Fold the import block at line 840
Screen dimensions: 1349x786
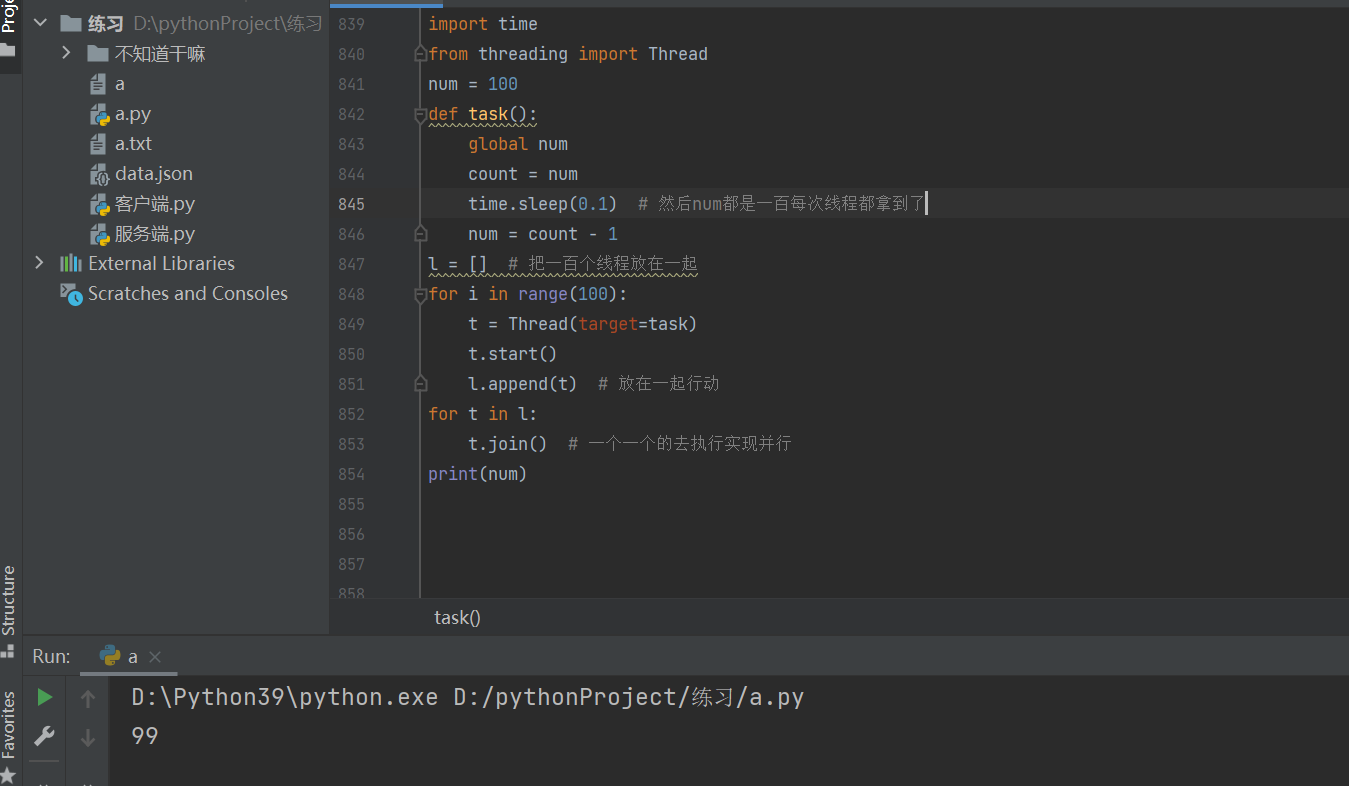click(421, 54)
